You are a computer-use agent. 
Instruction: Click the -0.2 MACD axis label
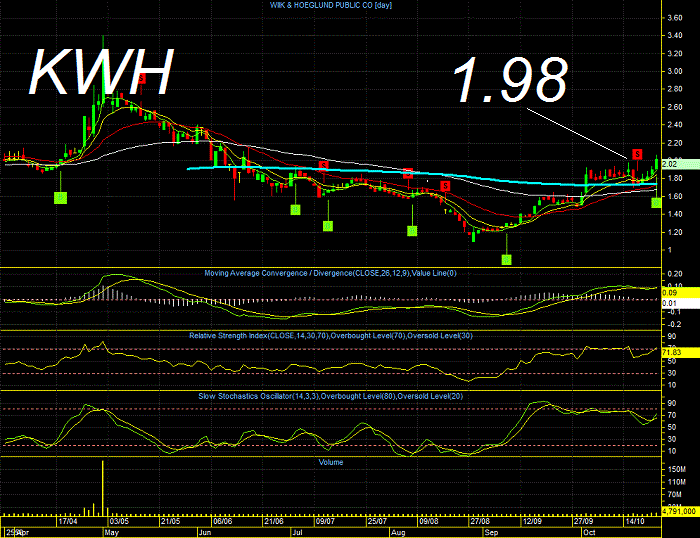[x=675, y=324]
